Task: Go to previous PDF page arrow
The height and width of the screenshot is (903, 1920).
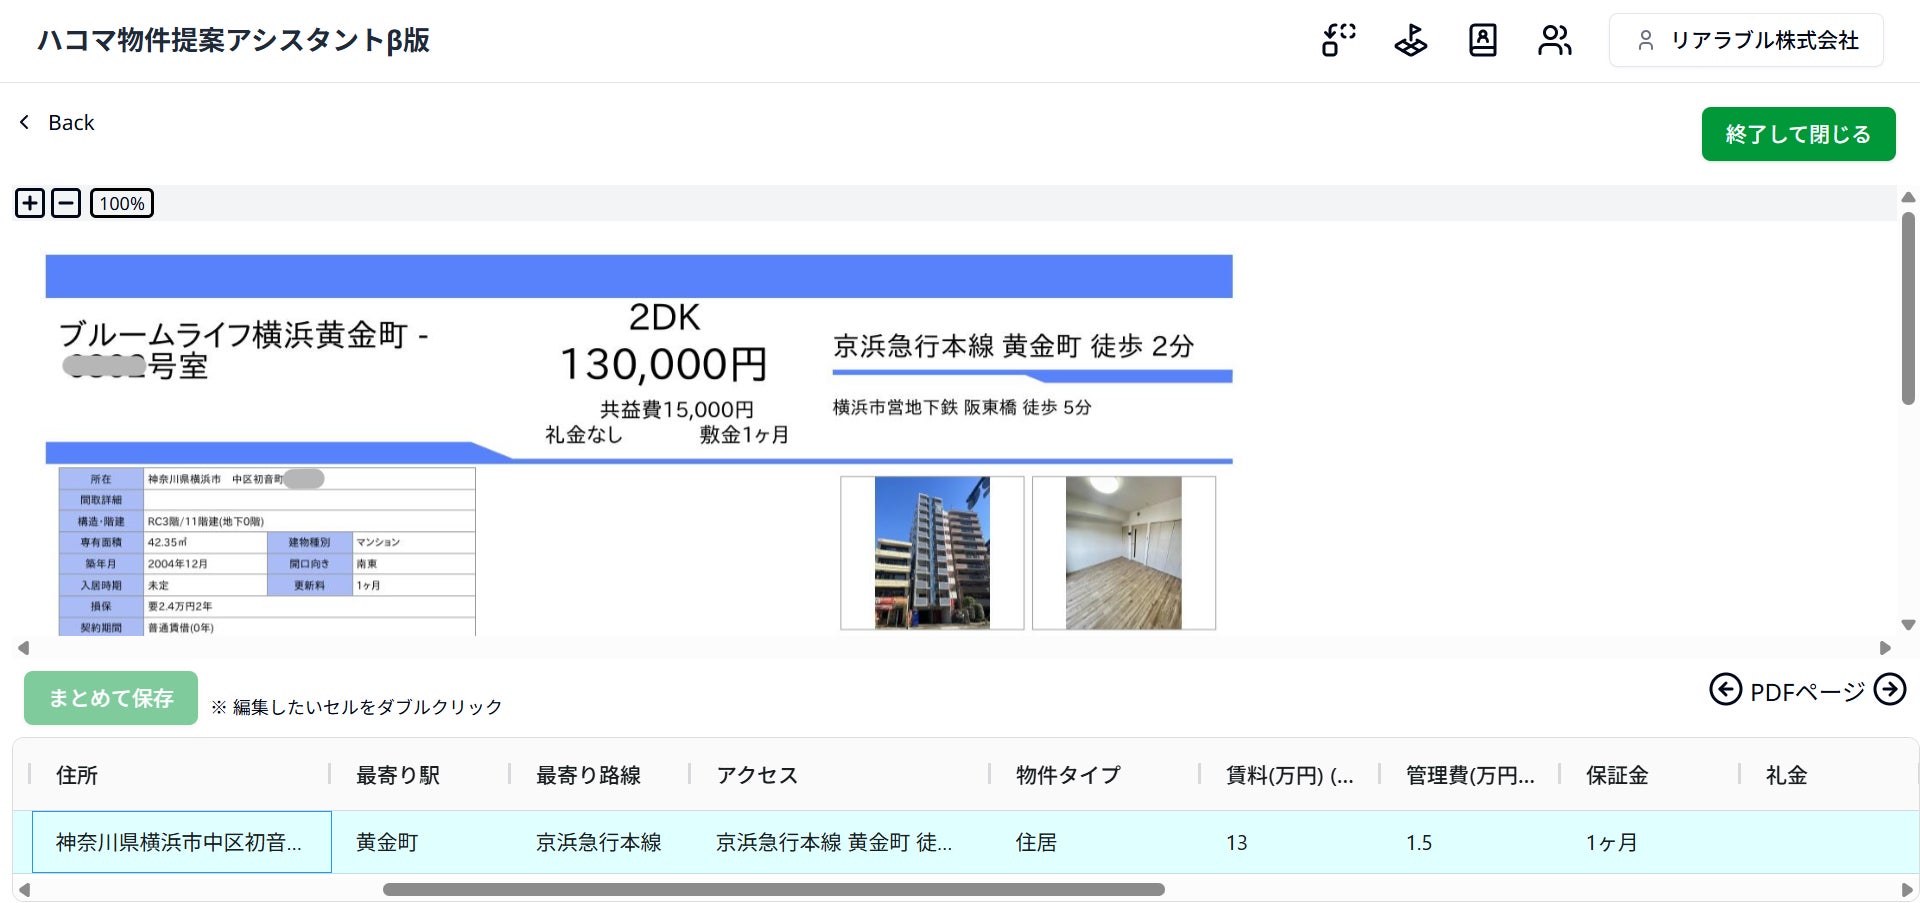Action: (1725, 689)
